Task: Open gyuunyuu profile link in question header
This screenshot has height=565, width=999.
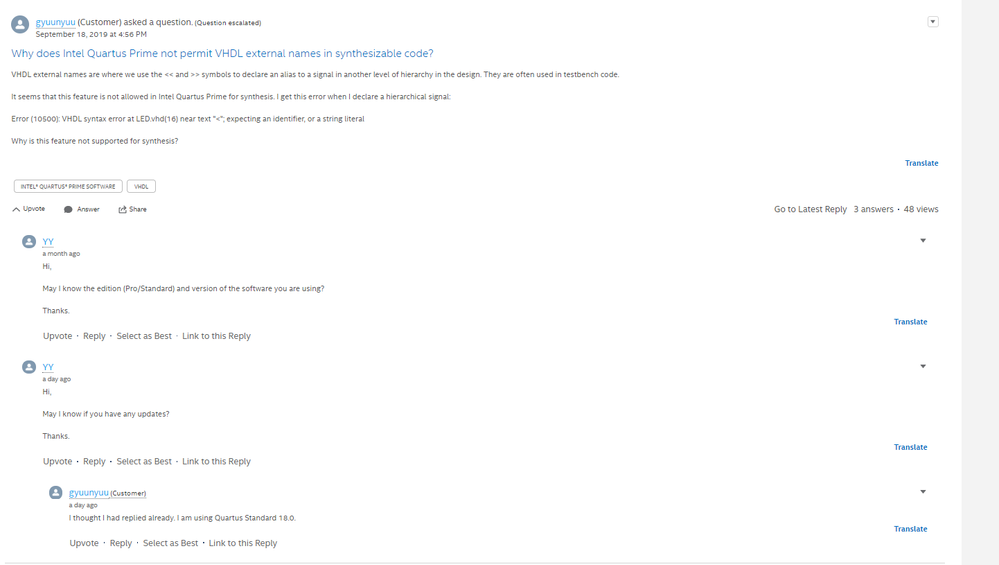Action: (x=55, y=22)
